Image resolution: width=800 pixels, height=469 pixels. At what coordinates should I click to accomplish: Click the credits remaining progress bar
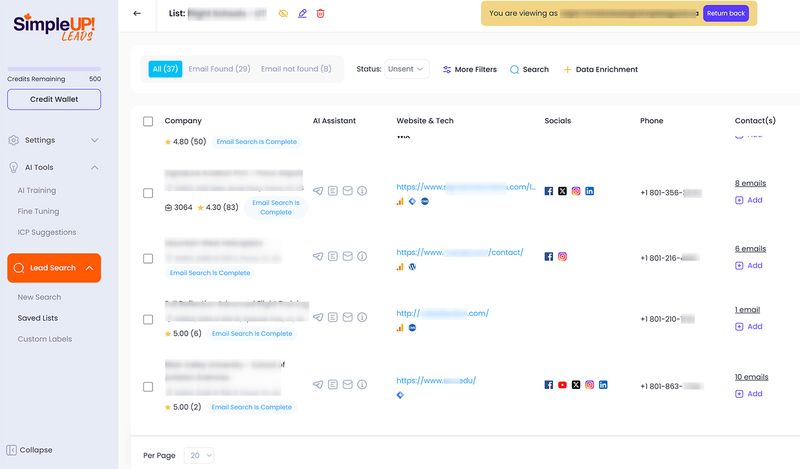point(54,69)
